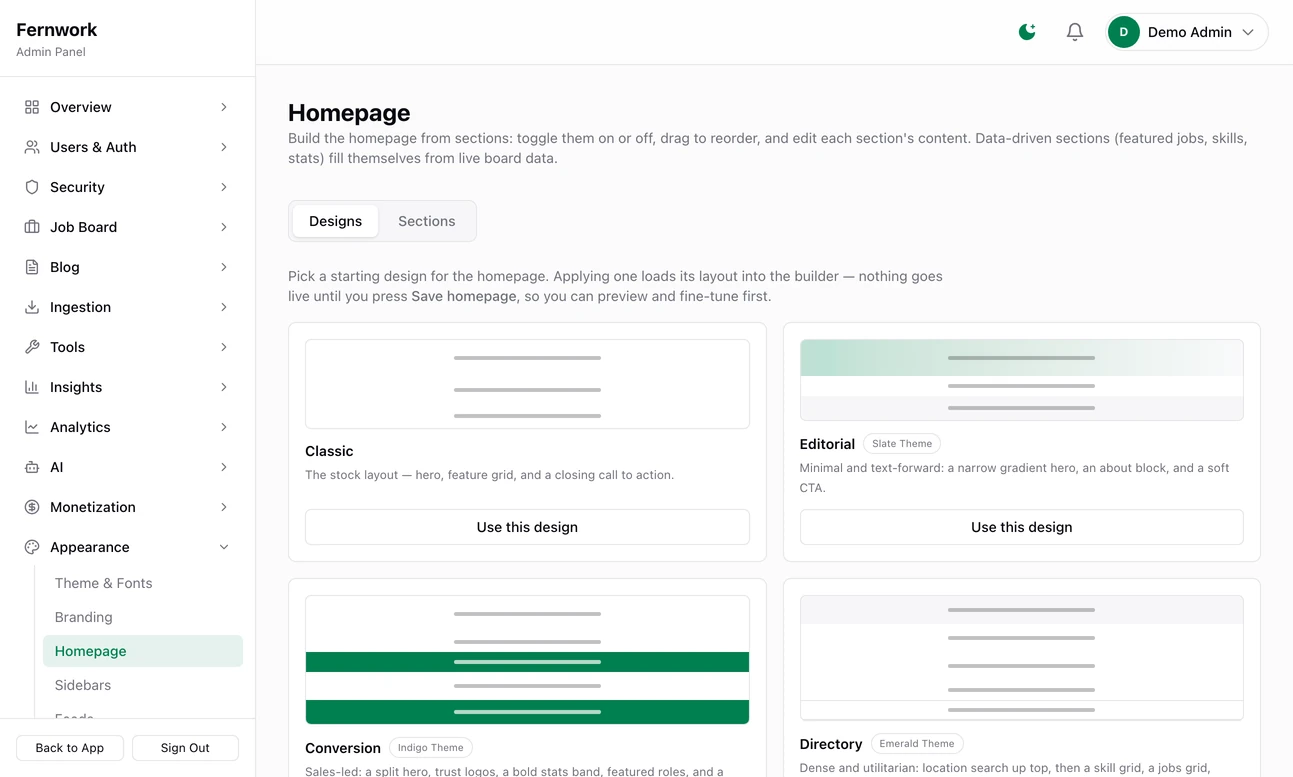Click the Editorial design title

827,444
